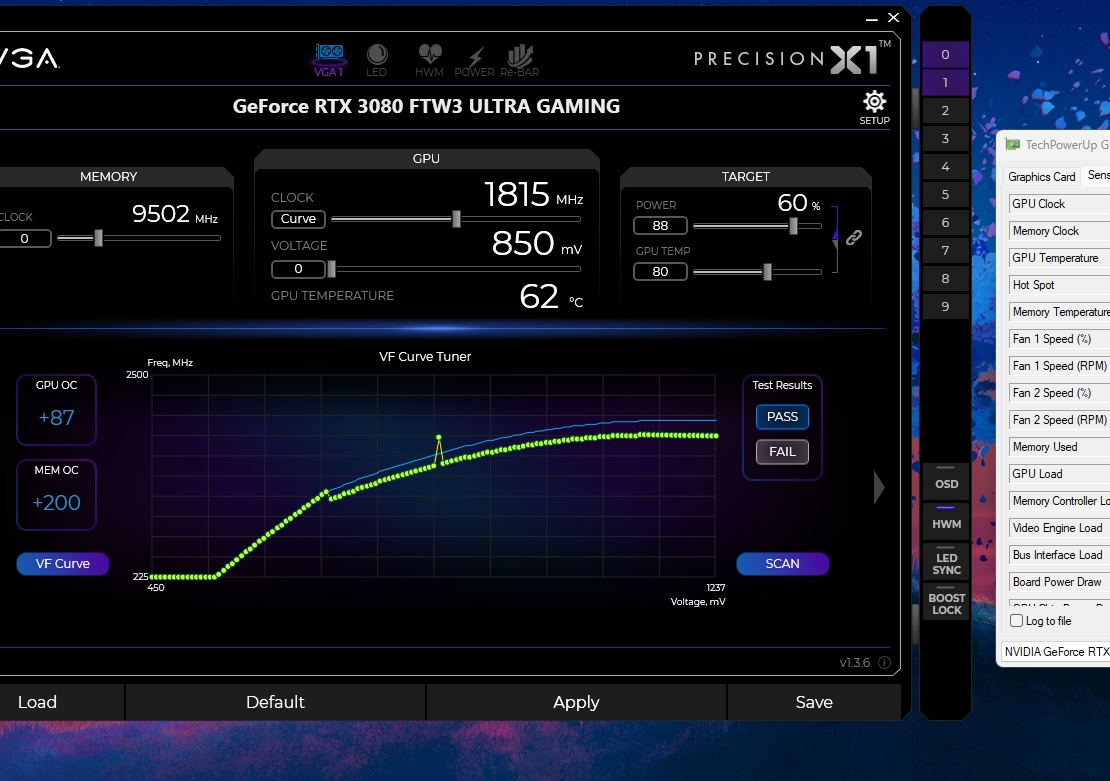The height and width of the screenshot is (781, 1110).
Task: Open the SETUP gear icon
Action: point(874,108)
